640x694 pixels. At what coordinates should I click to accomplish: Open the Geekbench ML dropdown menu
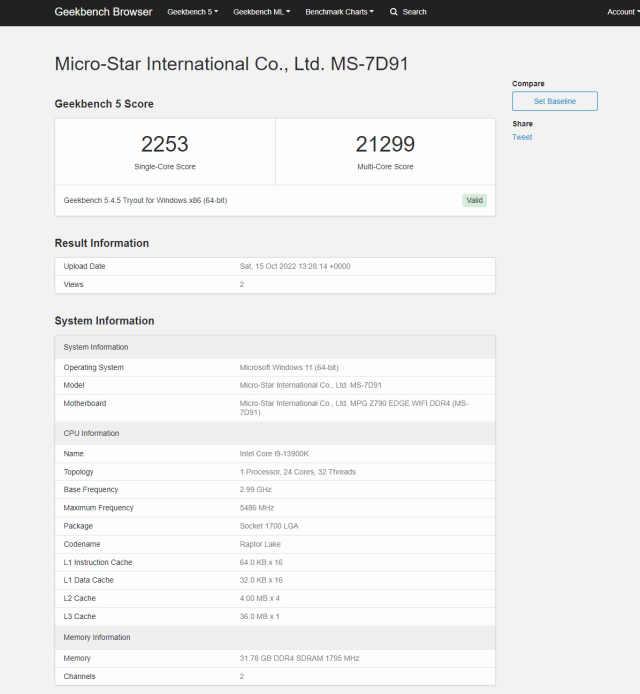pos(262,12)
